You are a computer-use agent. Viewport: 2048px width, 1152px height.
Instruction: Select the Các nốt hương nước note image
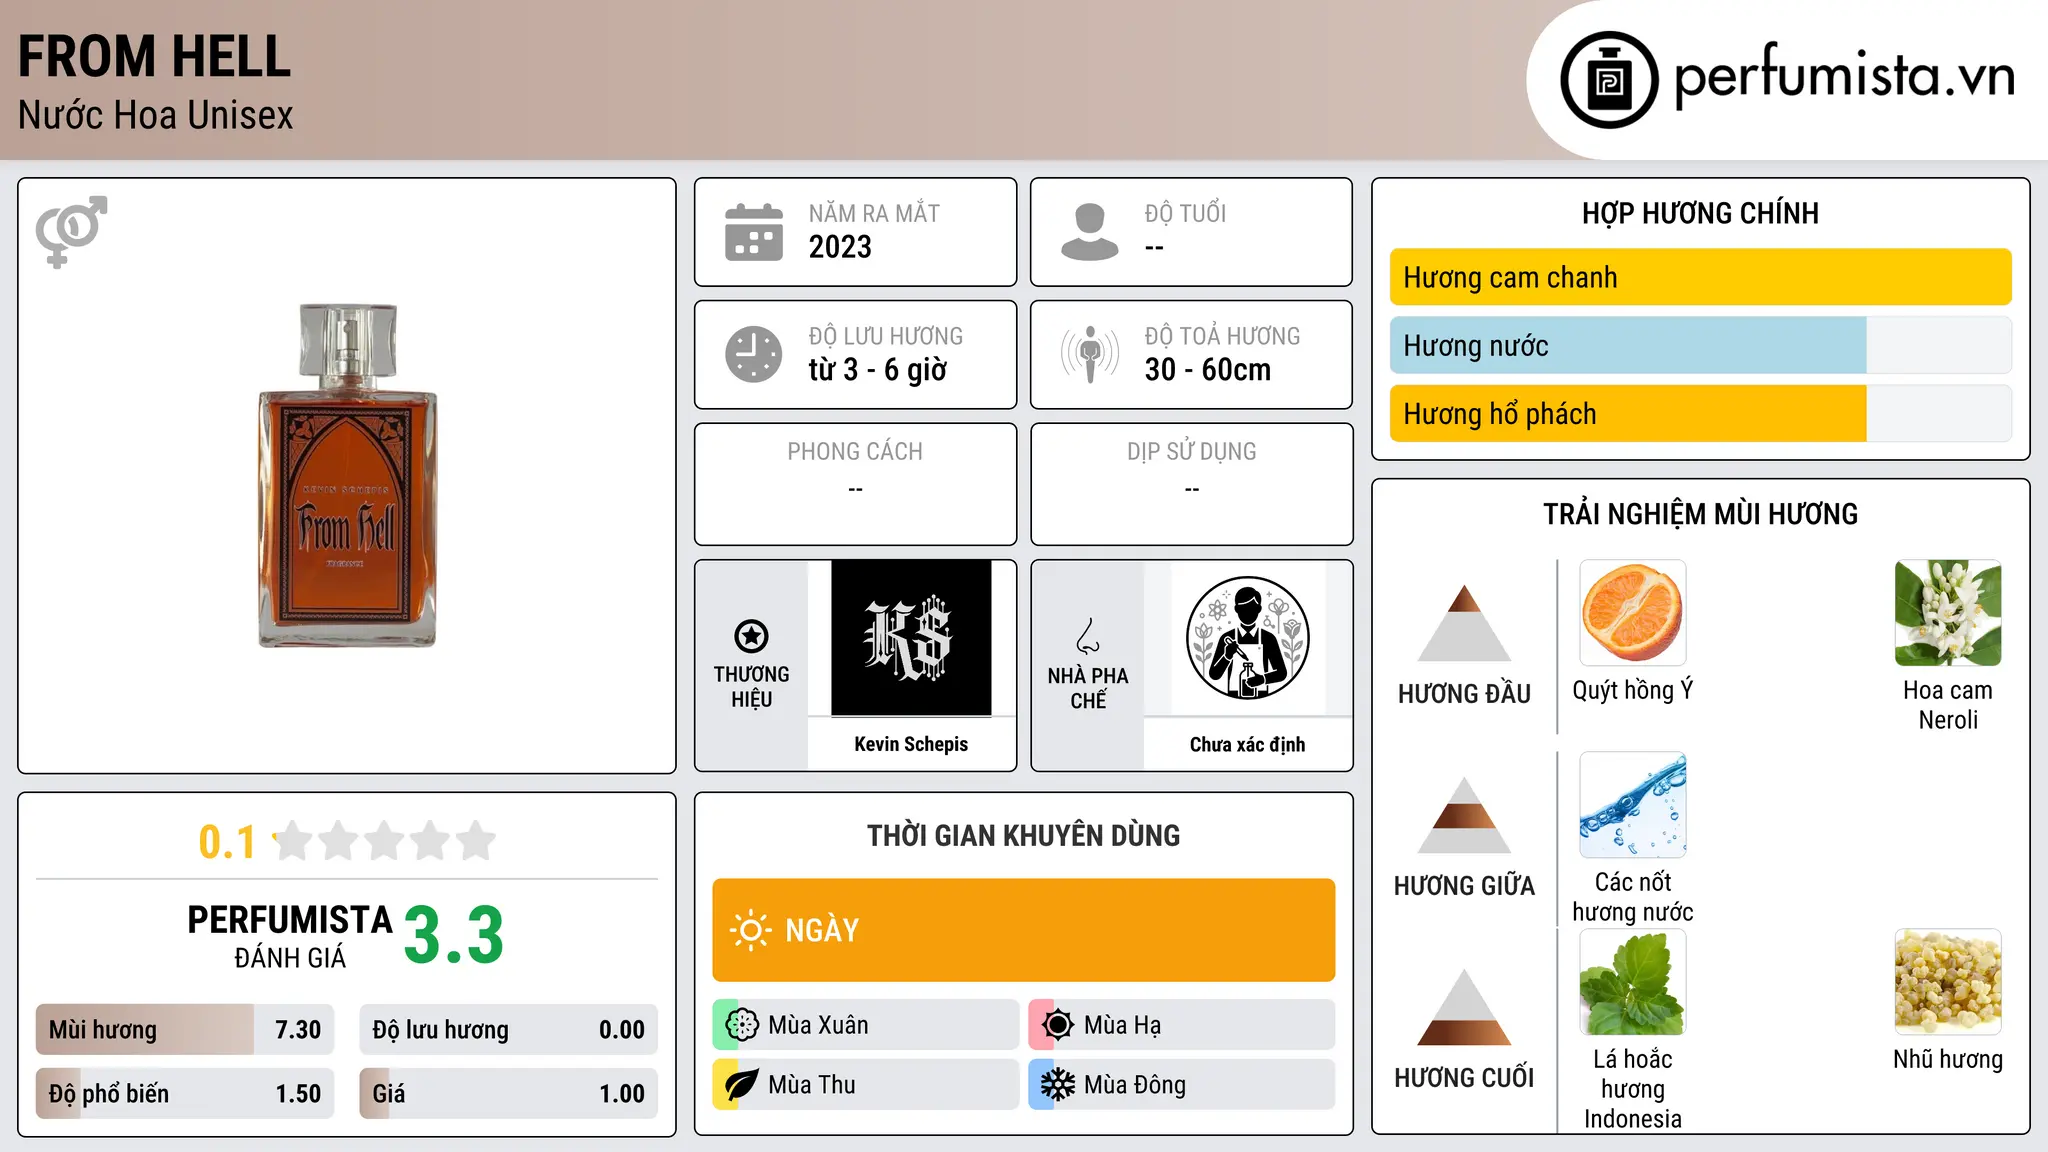[x=1633, y=805]
